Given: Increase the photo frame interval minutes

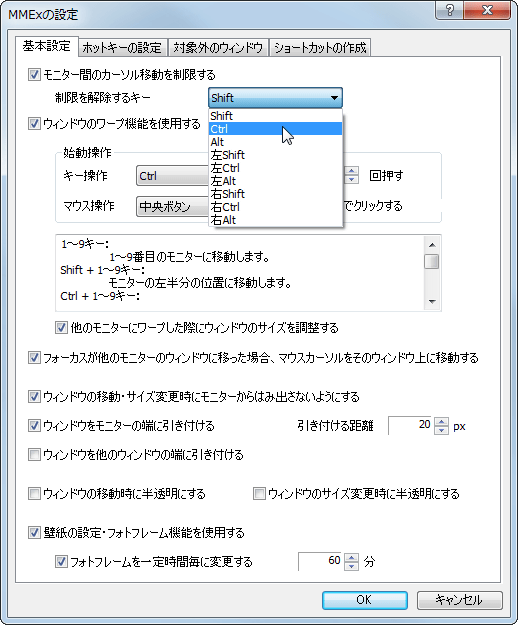Looking at the screenshot, I should (351, 558).
